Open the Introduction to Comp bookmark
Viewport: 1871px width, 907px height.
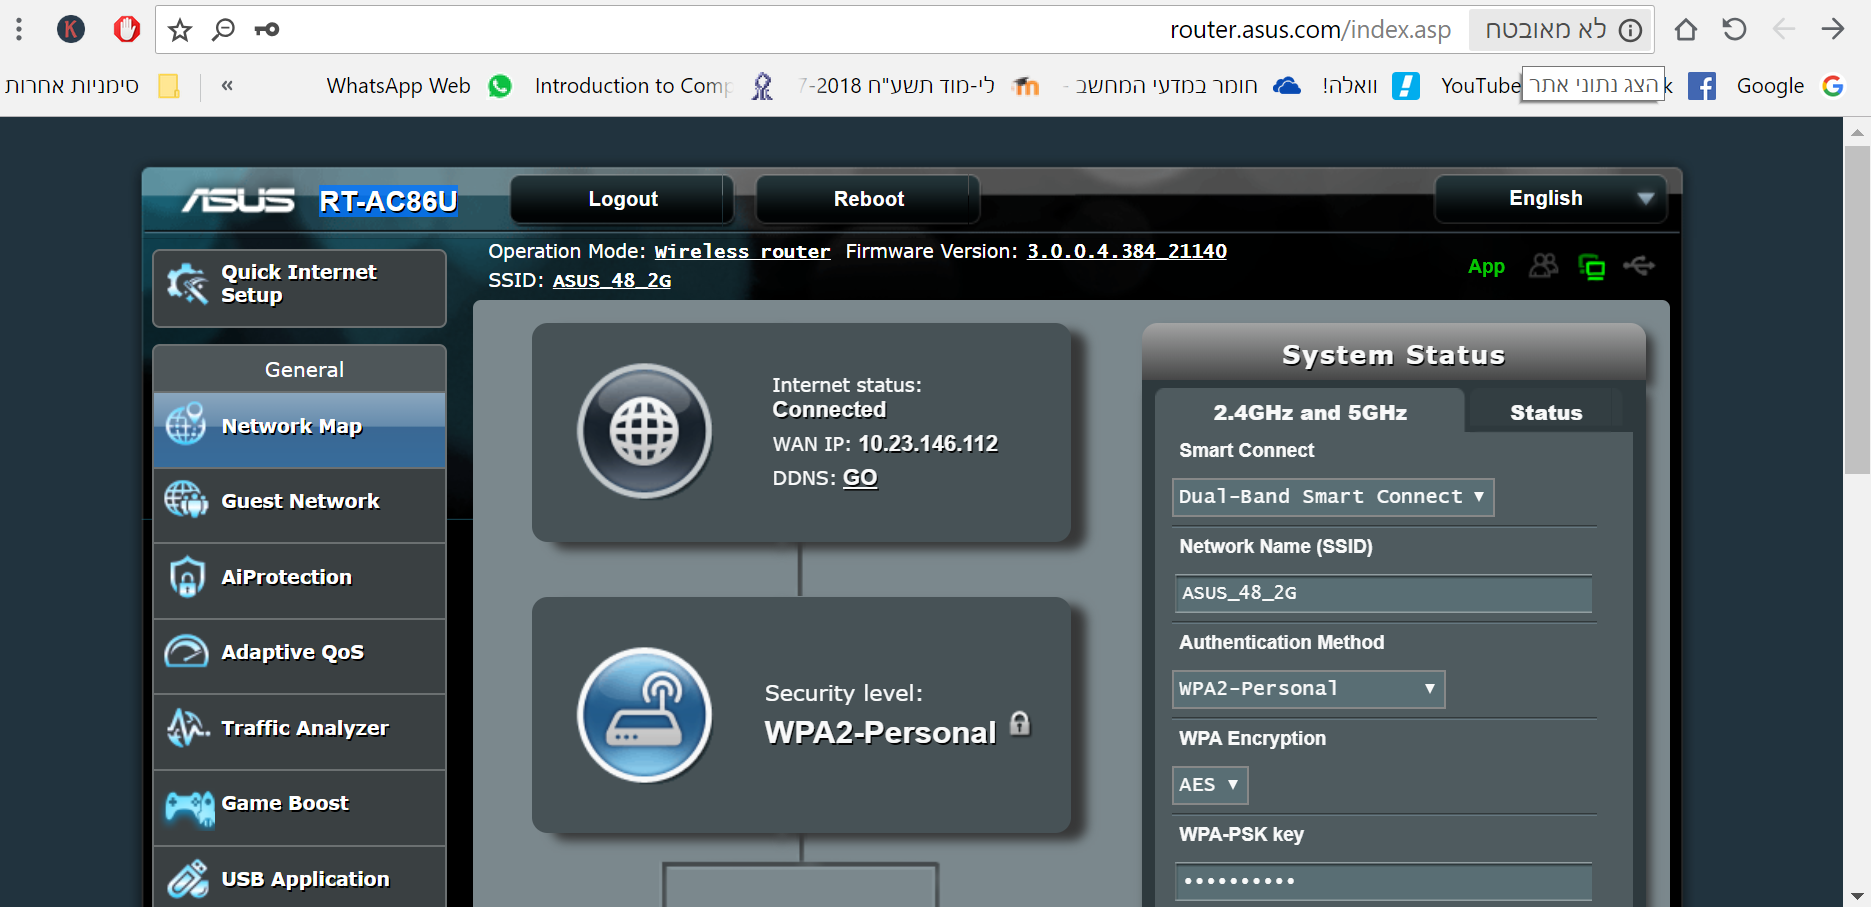click(x=654, y=86)
